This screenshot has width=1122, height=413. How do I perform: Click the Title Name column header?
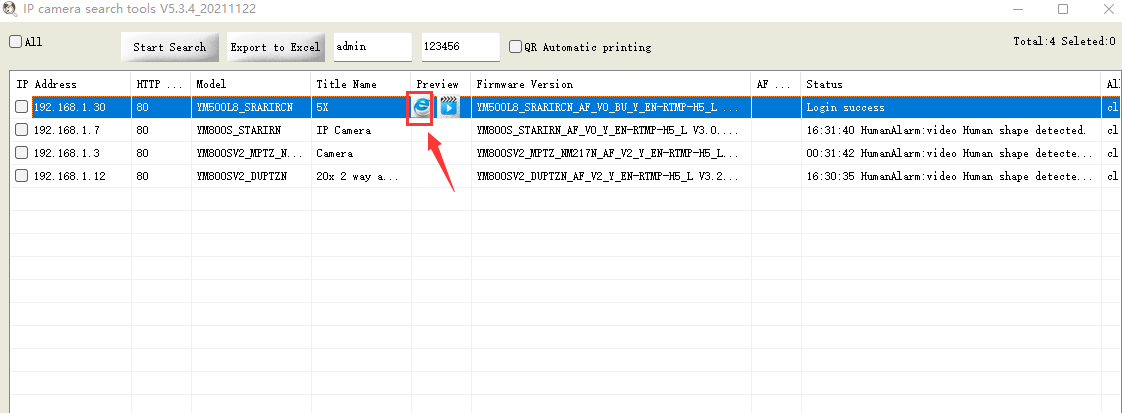360,84
